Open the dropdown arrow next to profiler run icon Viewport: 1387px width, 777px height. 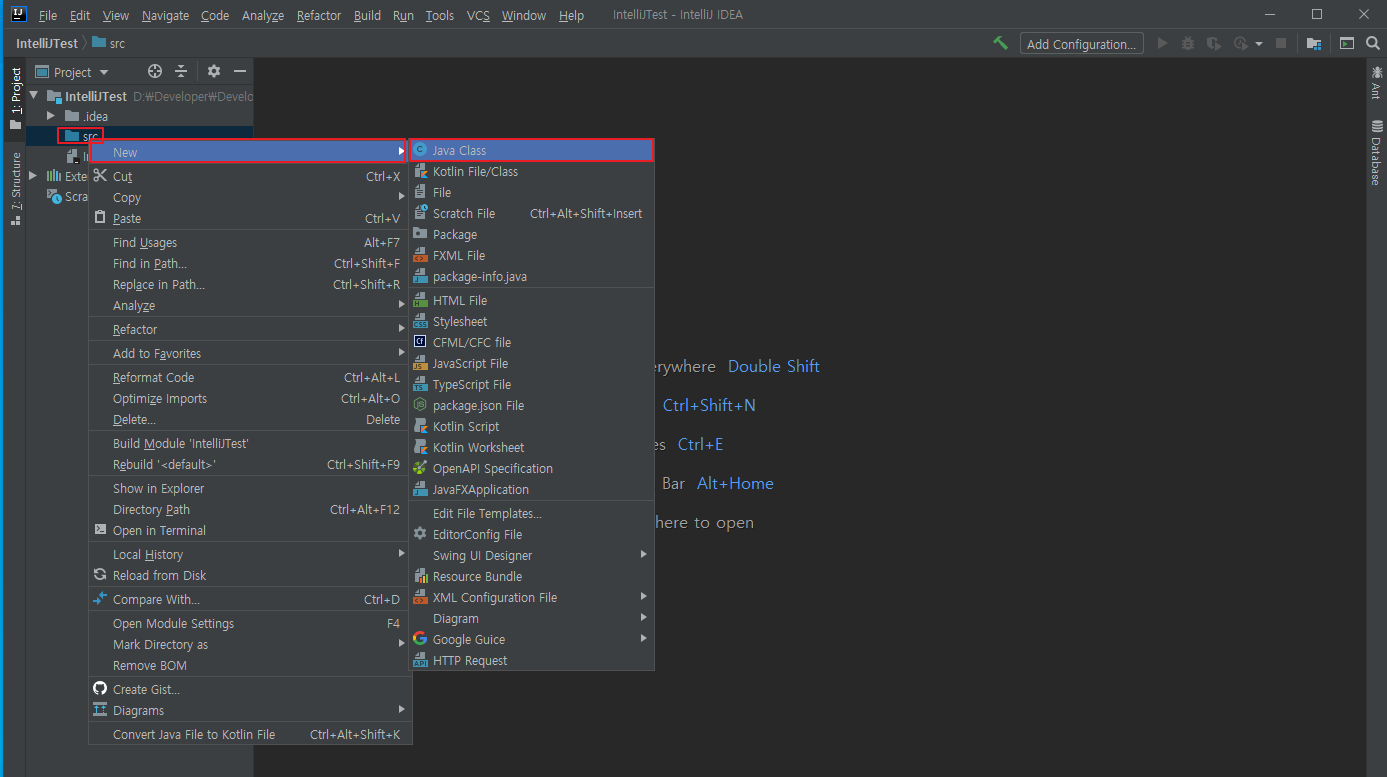pyautogui.click(x=1259, y=44)
